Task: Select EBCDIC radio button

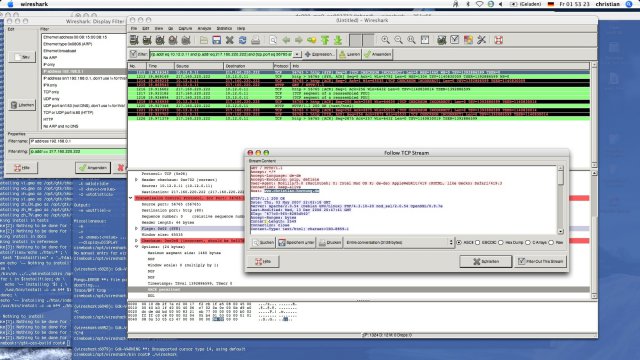Action: click(478, 242)
